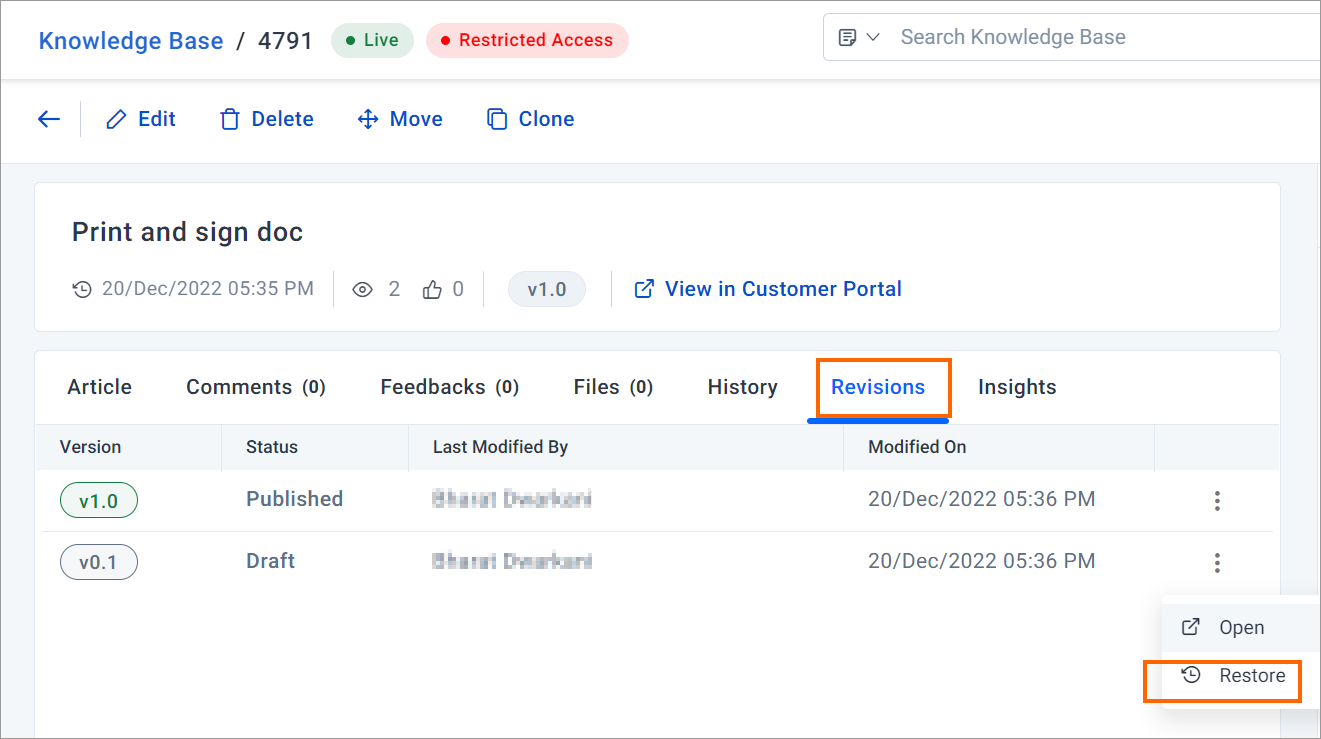Image resolution: width=1321 pixels, height=739 pixels.
Task: Open the Feedbacks tab
Action: coord(450,387)
